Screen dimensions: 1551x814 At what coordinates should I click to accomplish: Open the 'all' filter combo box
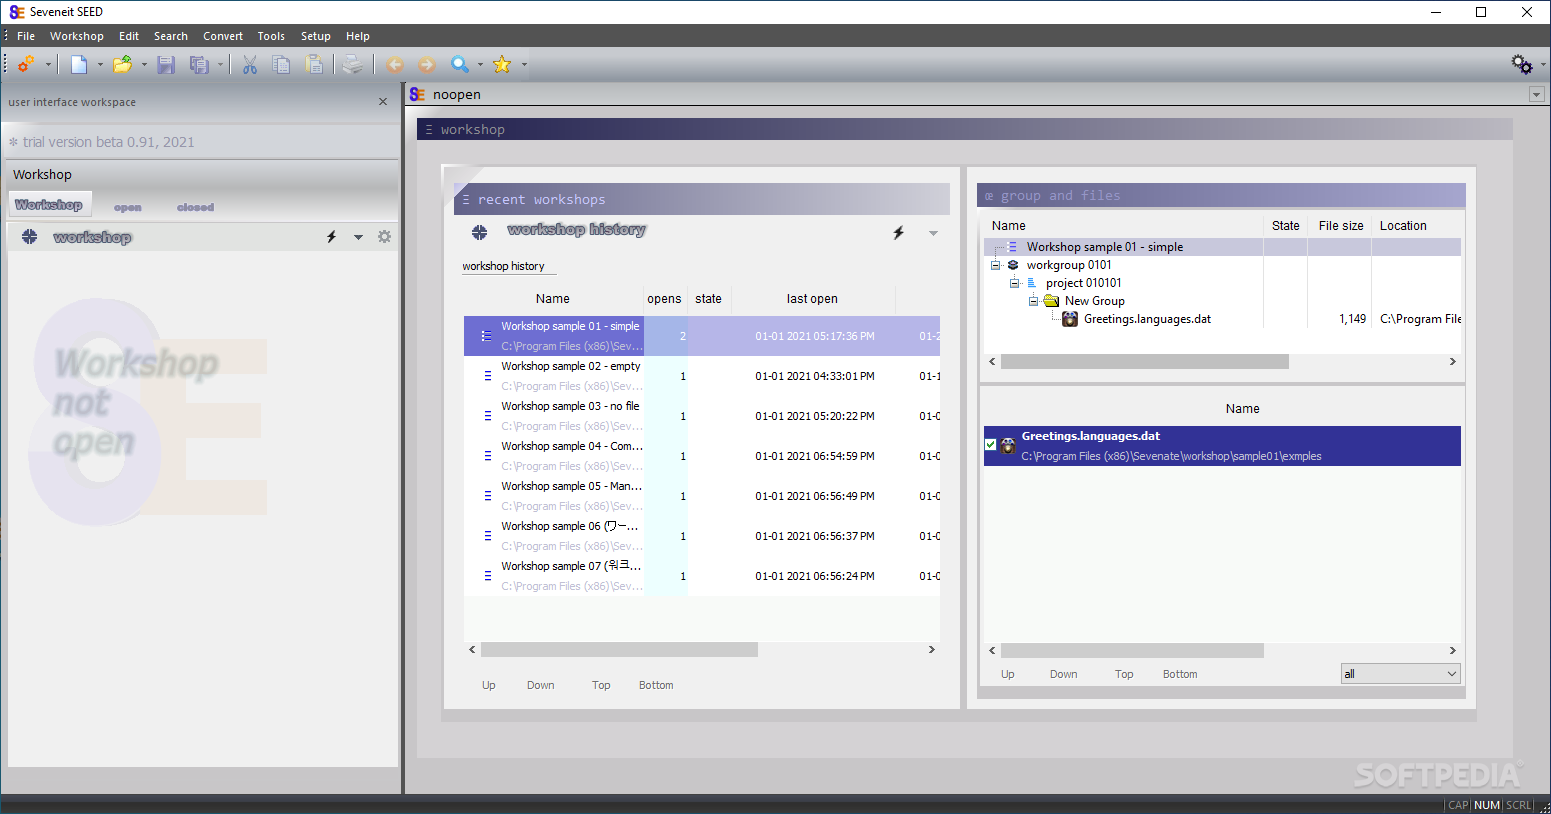coord(1400,674)
